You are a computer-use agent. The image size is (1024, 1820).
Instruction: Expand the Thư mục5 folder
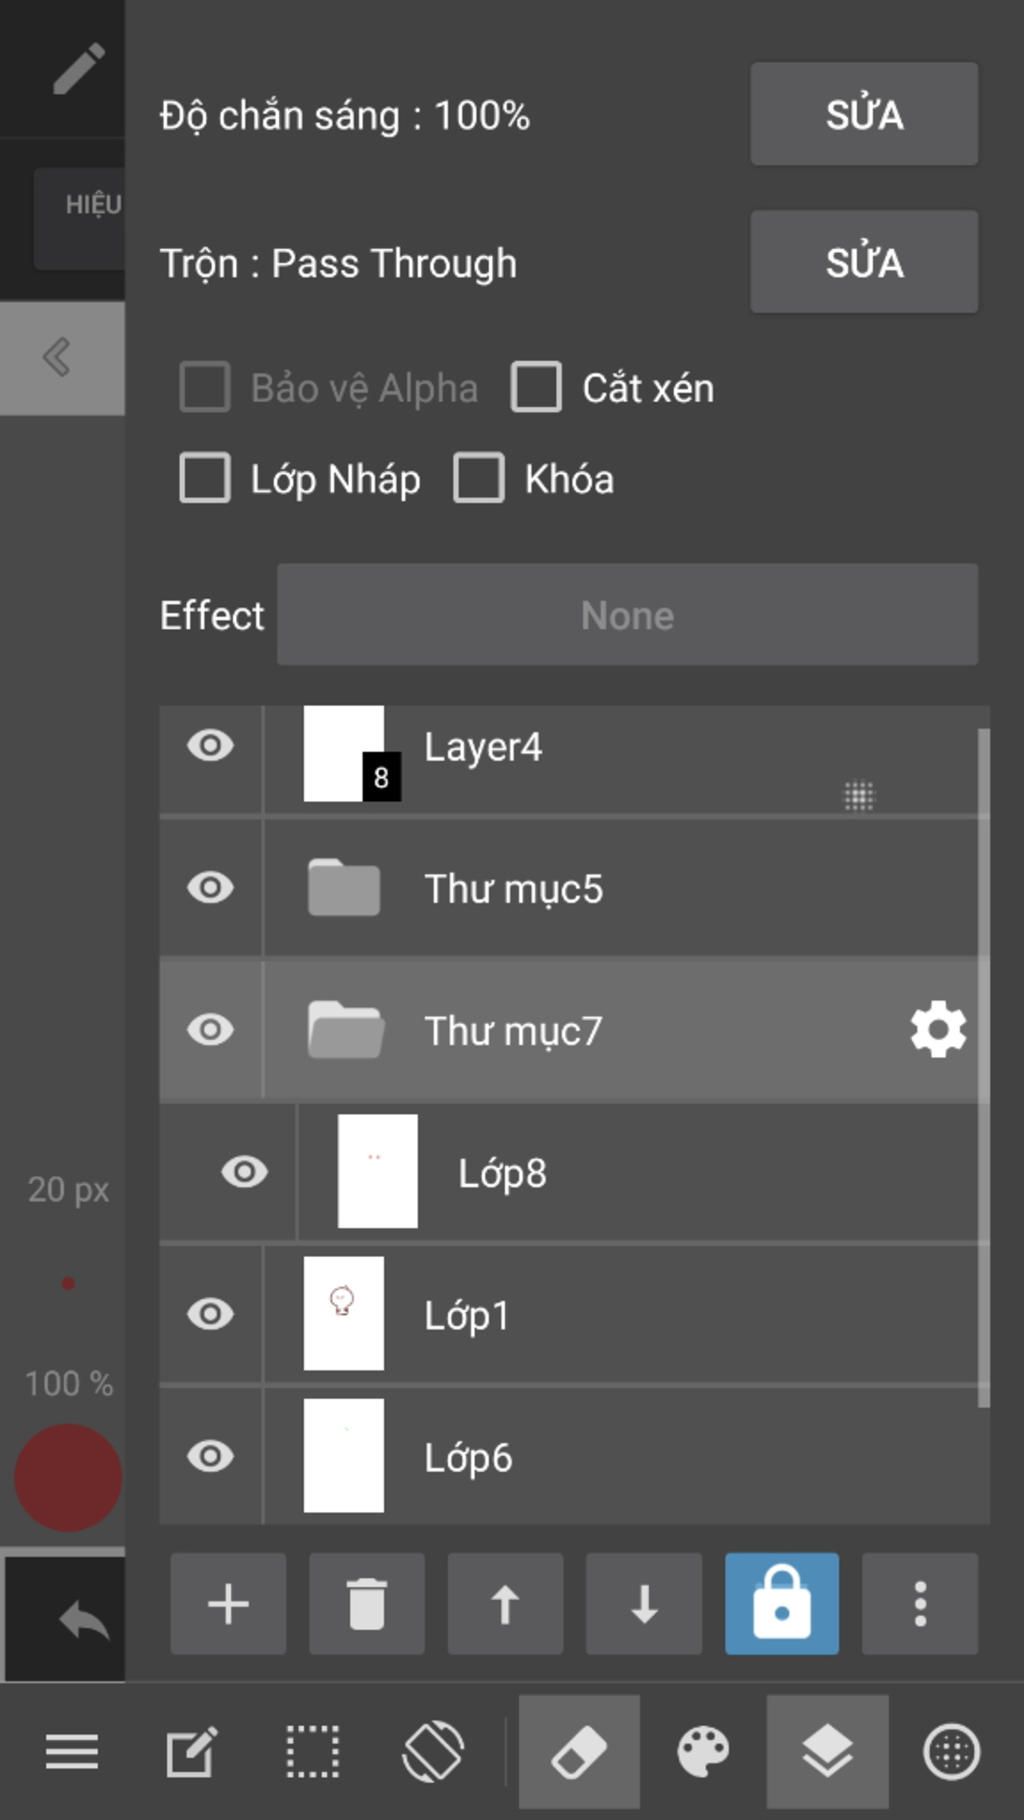[x=344, y=888]
